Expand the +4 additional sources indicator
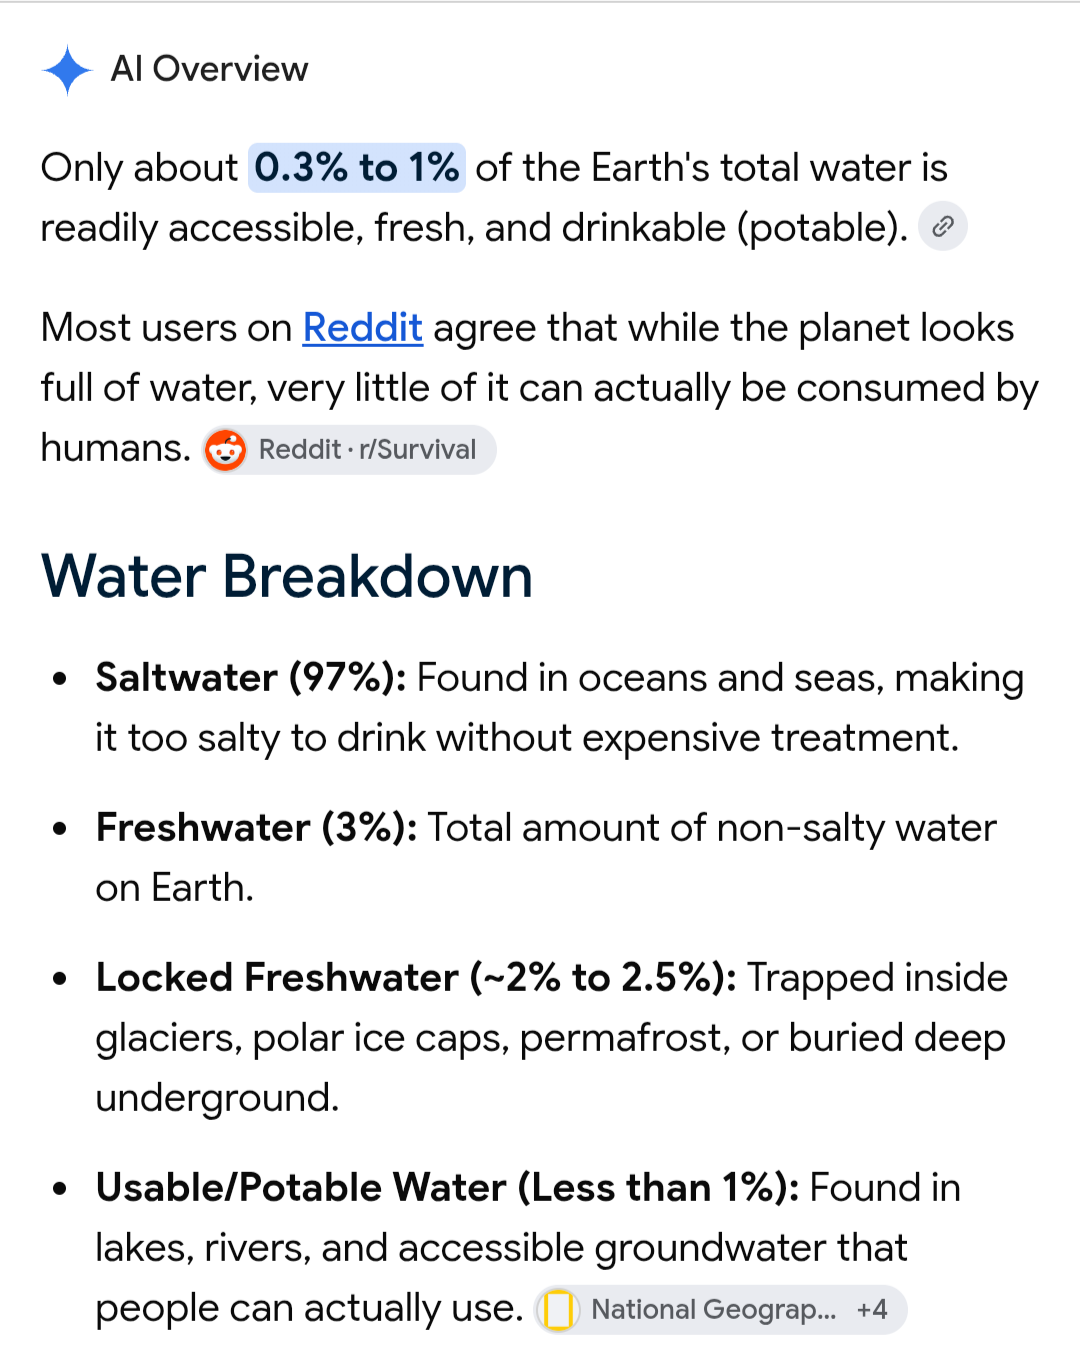Screen dimensions: 1080x1368 pos(872,1310)
